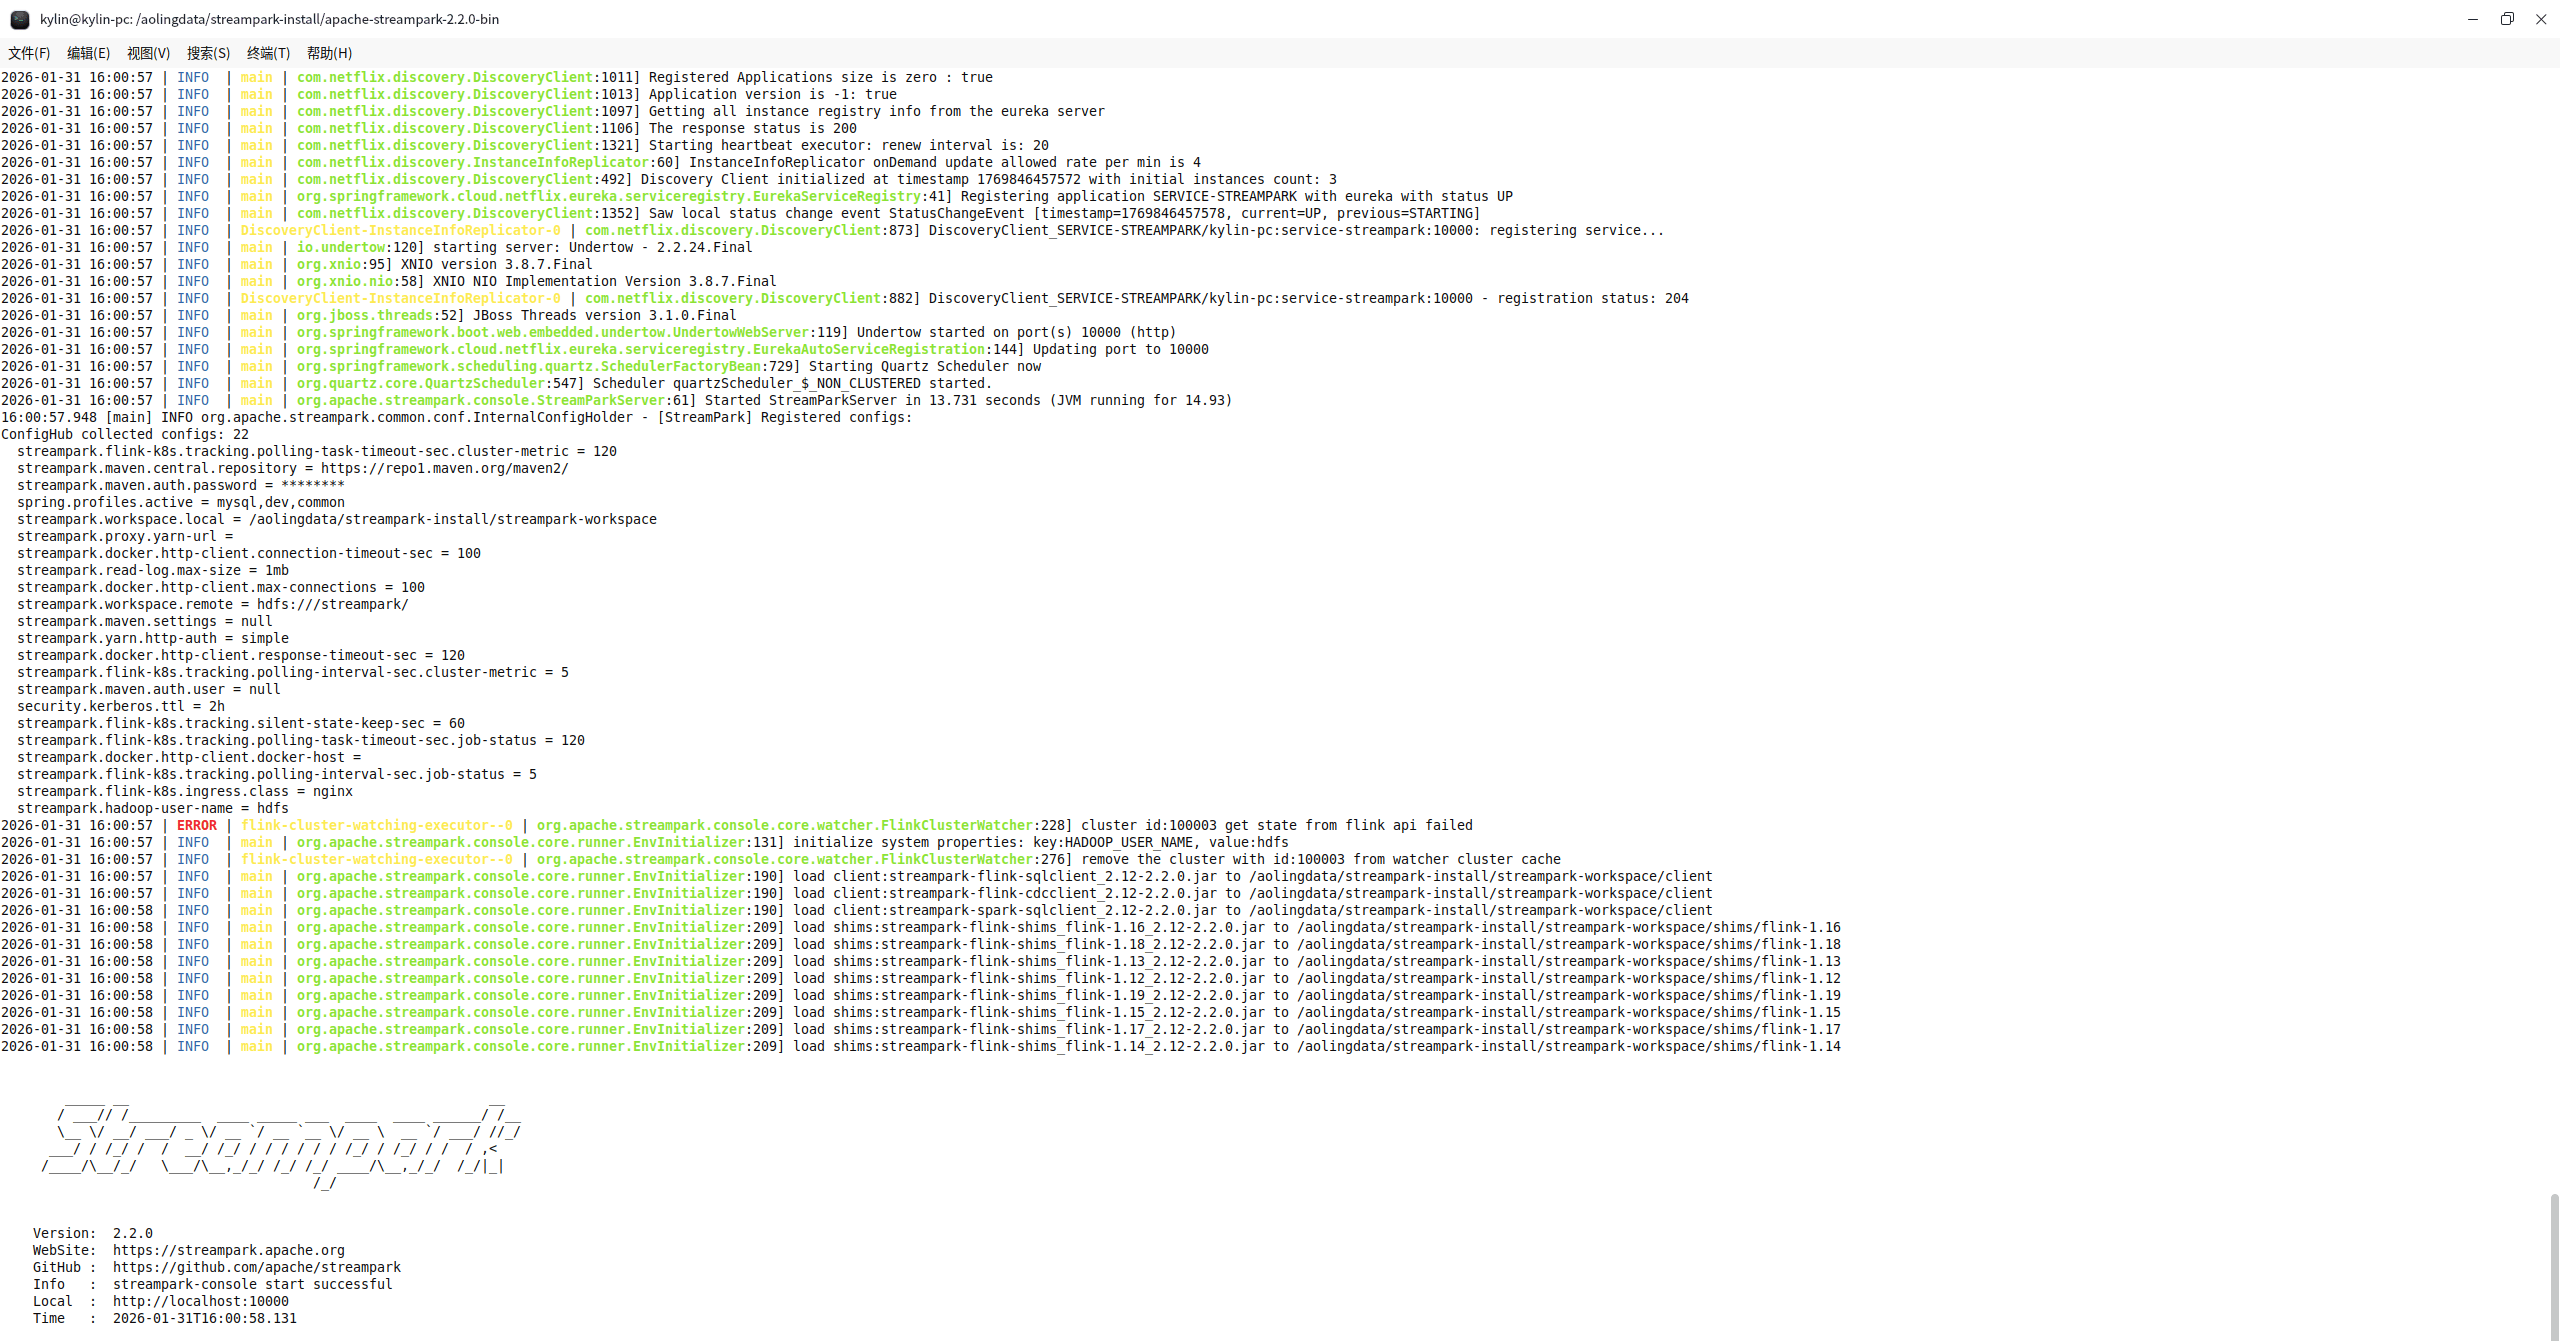Viewport: 2560px width, 1341px height.
Task: Open the 视图(V) menu
Action: (148, 53)
